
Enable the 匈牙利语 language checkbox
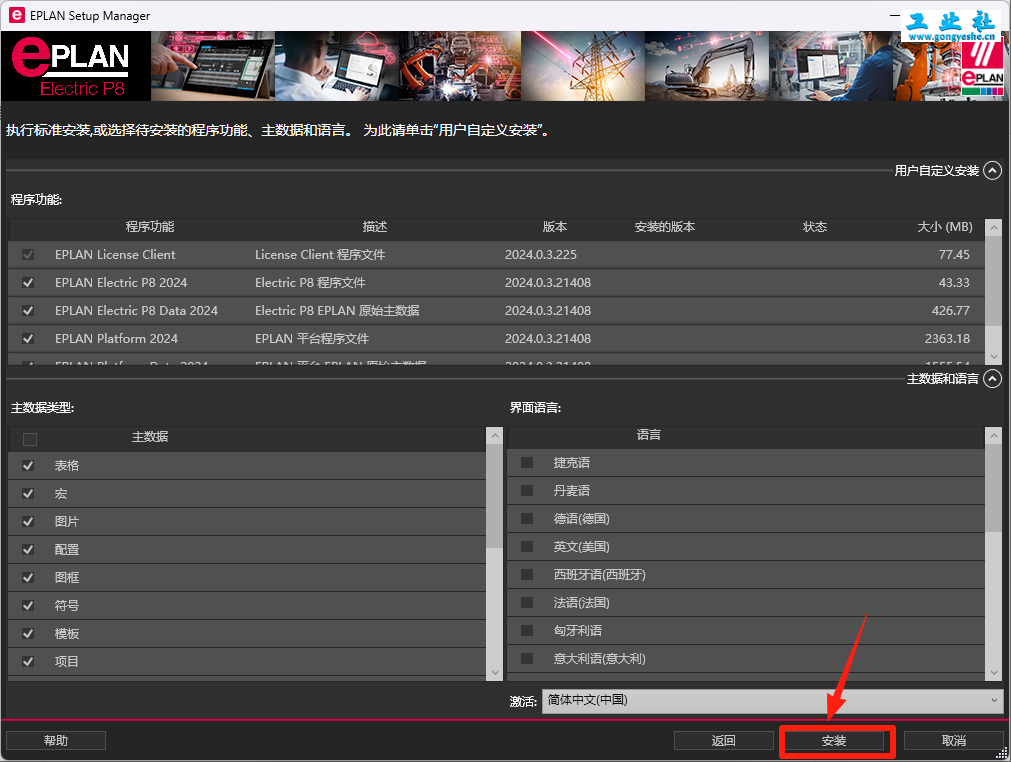(x=527, y=630)
